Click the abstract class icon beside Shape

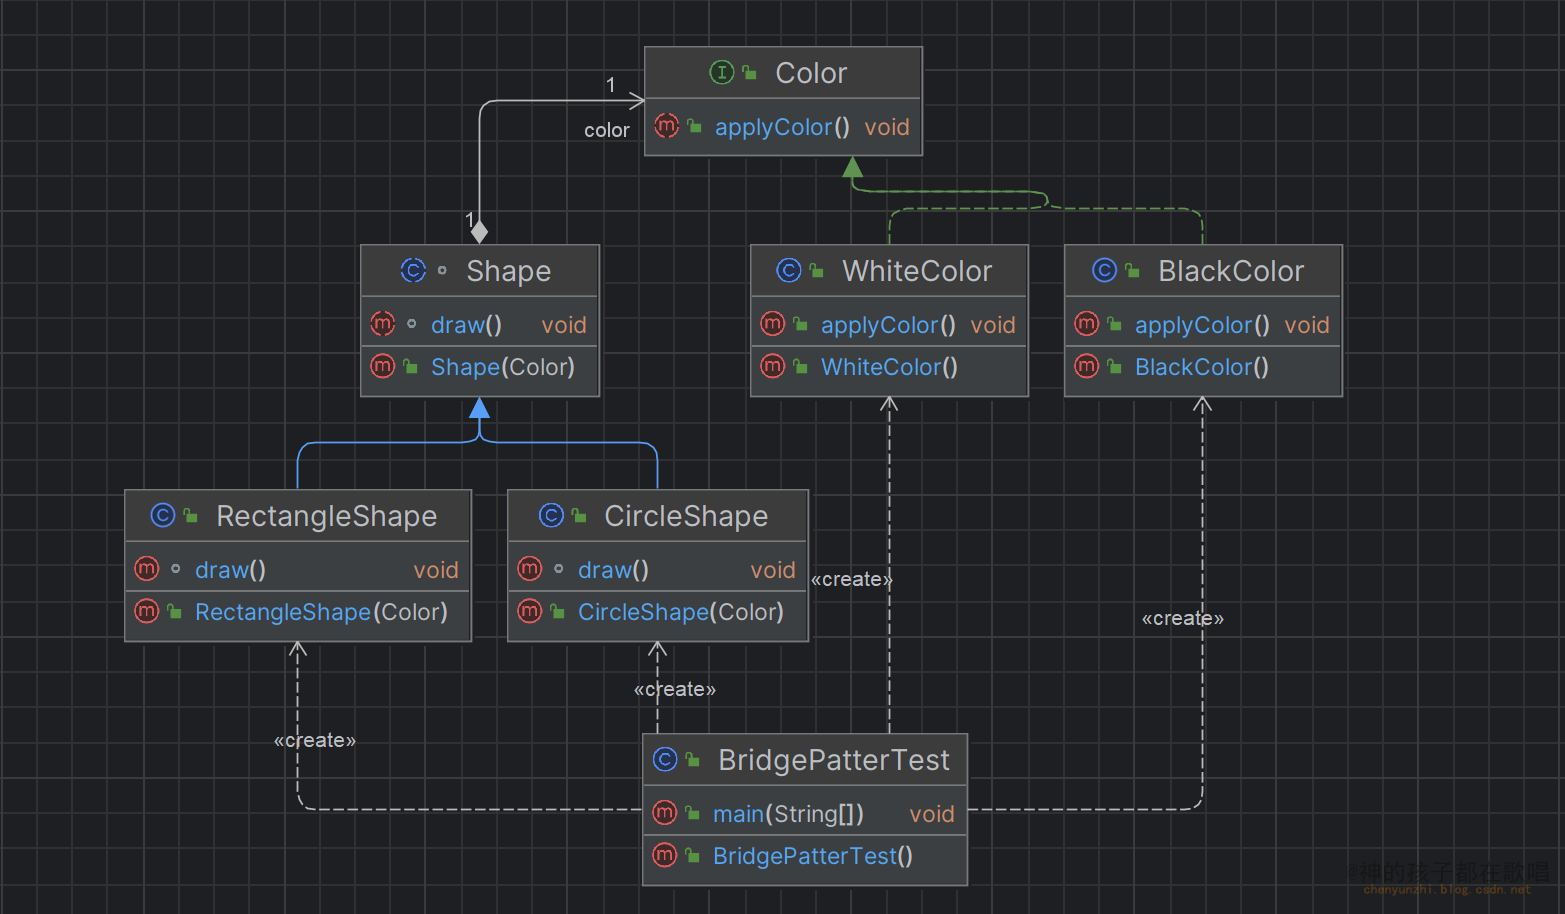413,270
